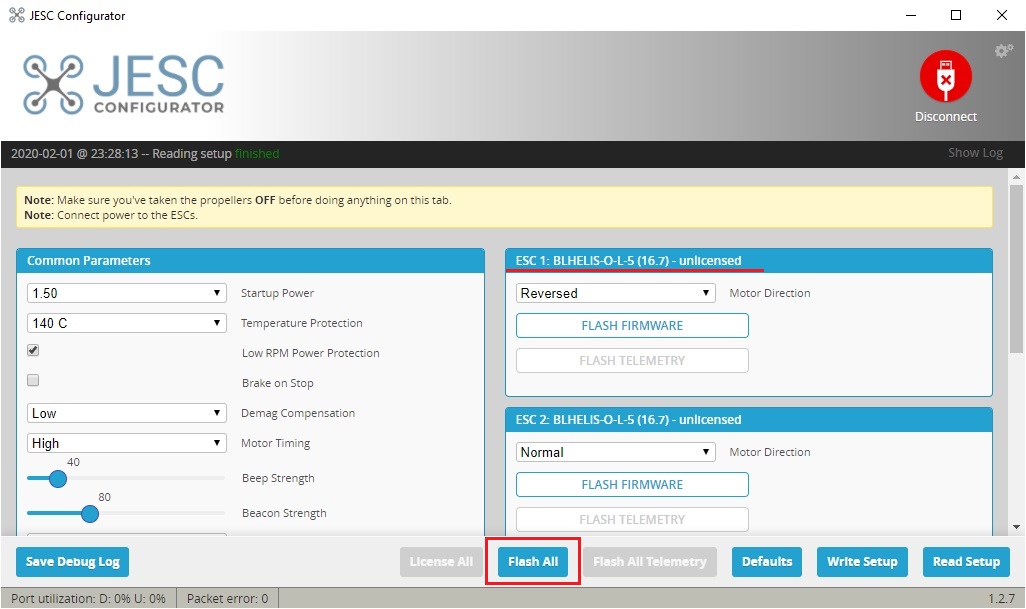
Task: Open ESC 1 Motor Direction dropdown
Action: click(x=615, y=293)
